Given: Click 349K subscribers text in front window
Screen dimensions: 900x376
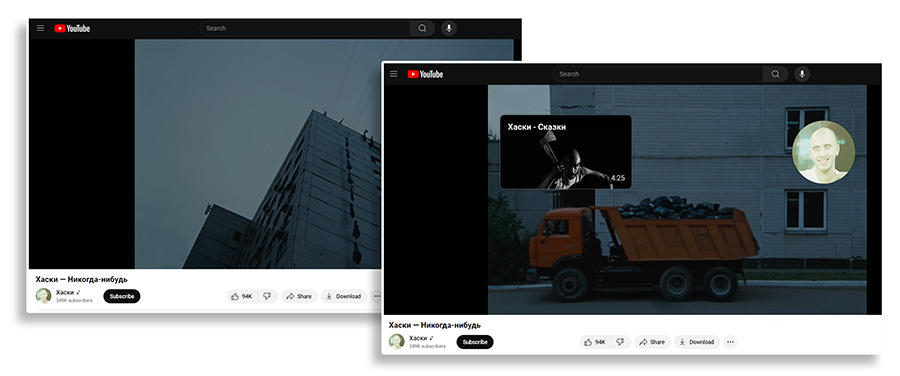Looking at the screenshot, I should [427, 347].
